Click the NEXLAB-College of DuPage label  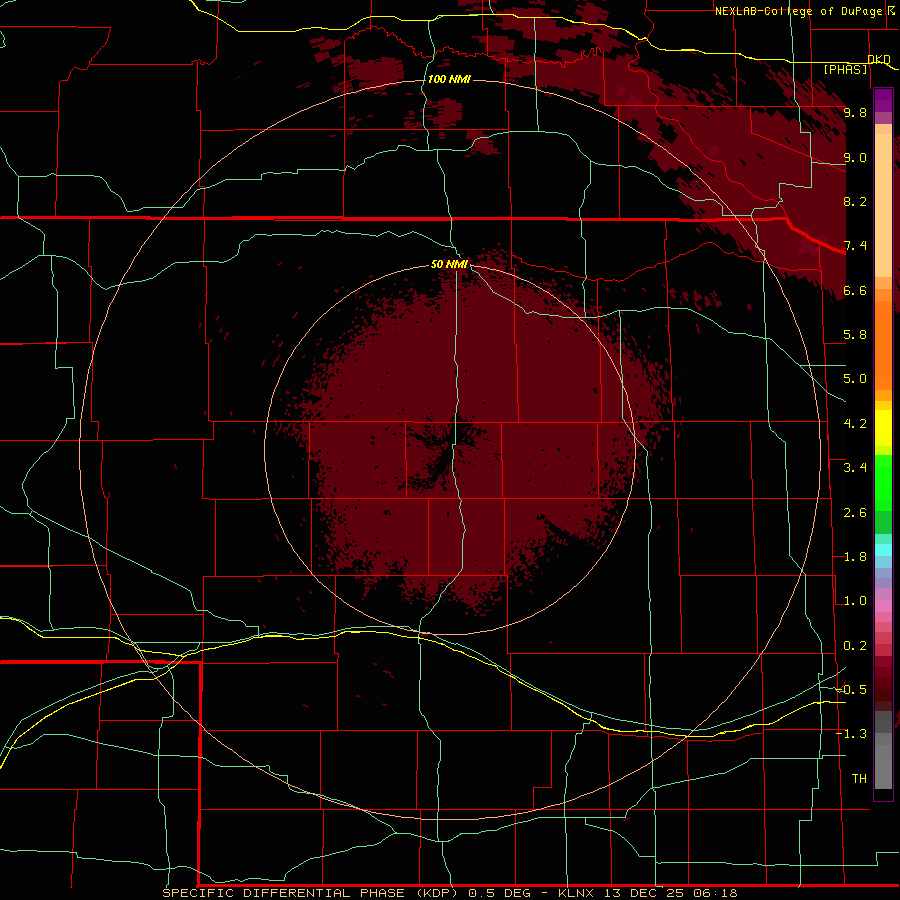[799, 11]
